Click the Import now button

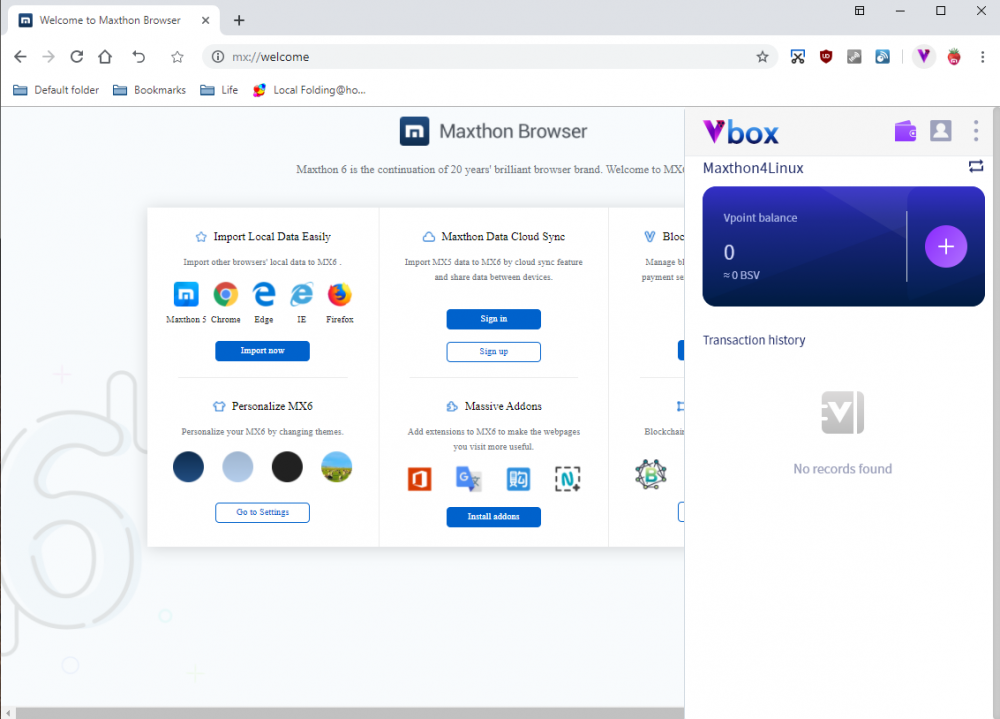[x=262, y=351]
